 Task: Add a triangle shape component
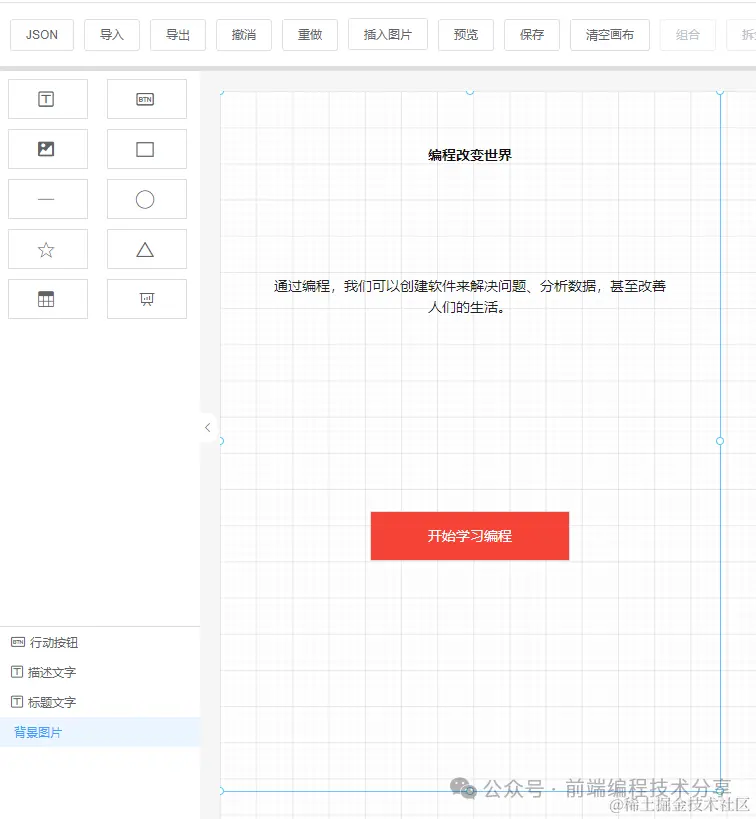(147, 249)
